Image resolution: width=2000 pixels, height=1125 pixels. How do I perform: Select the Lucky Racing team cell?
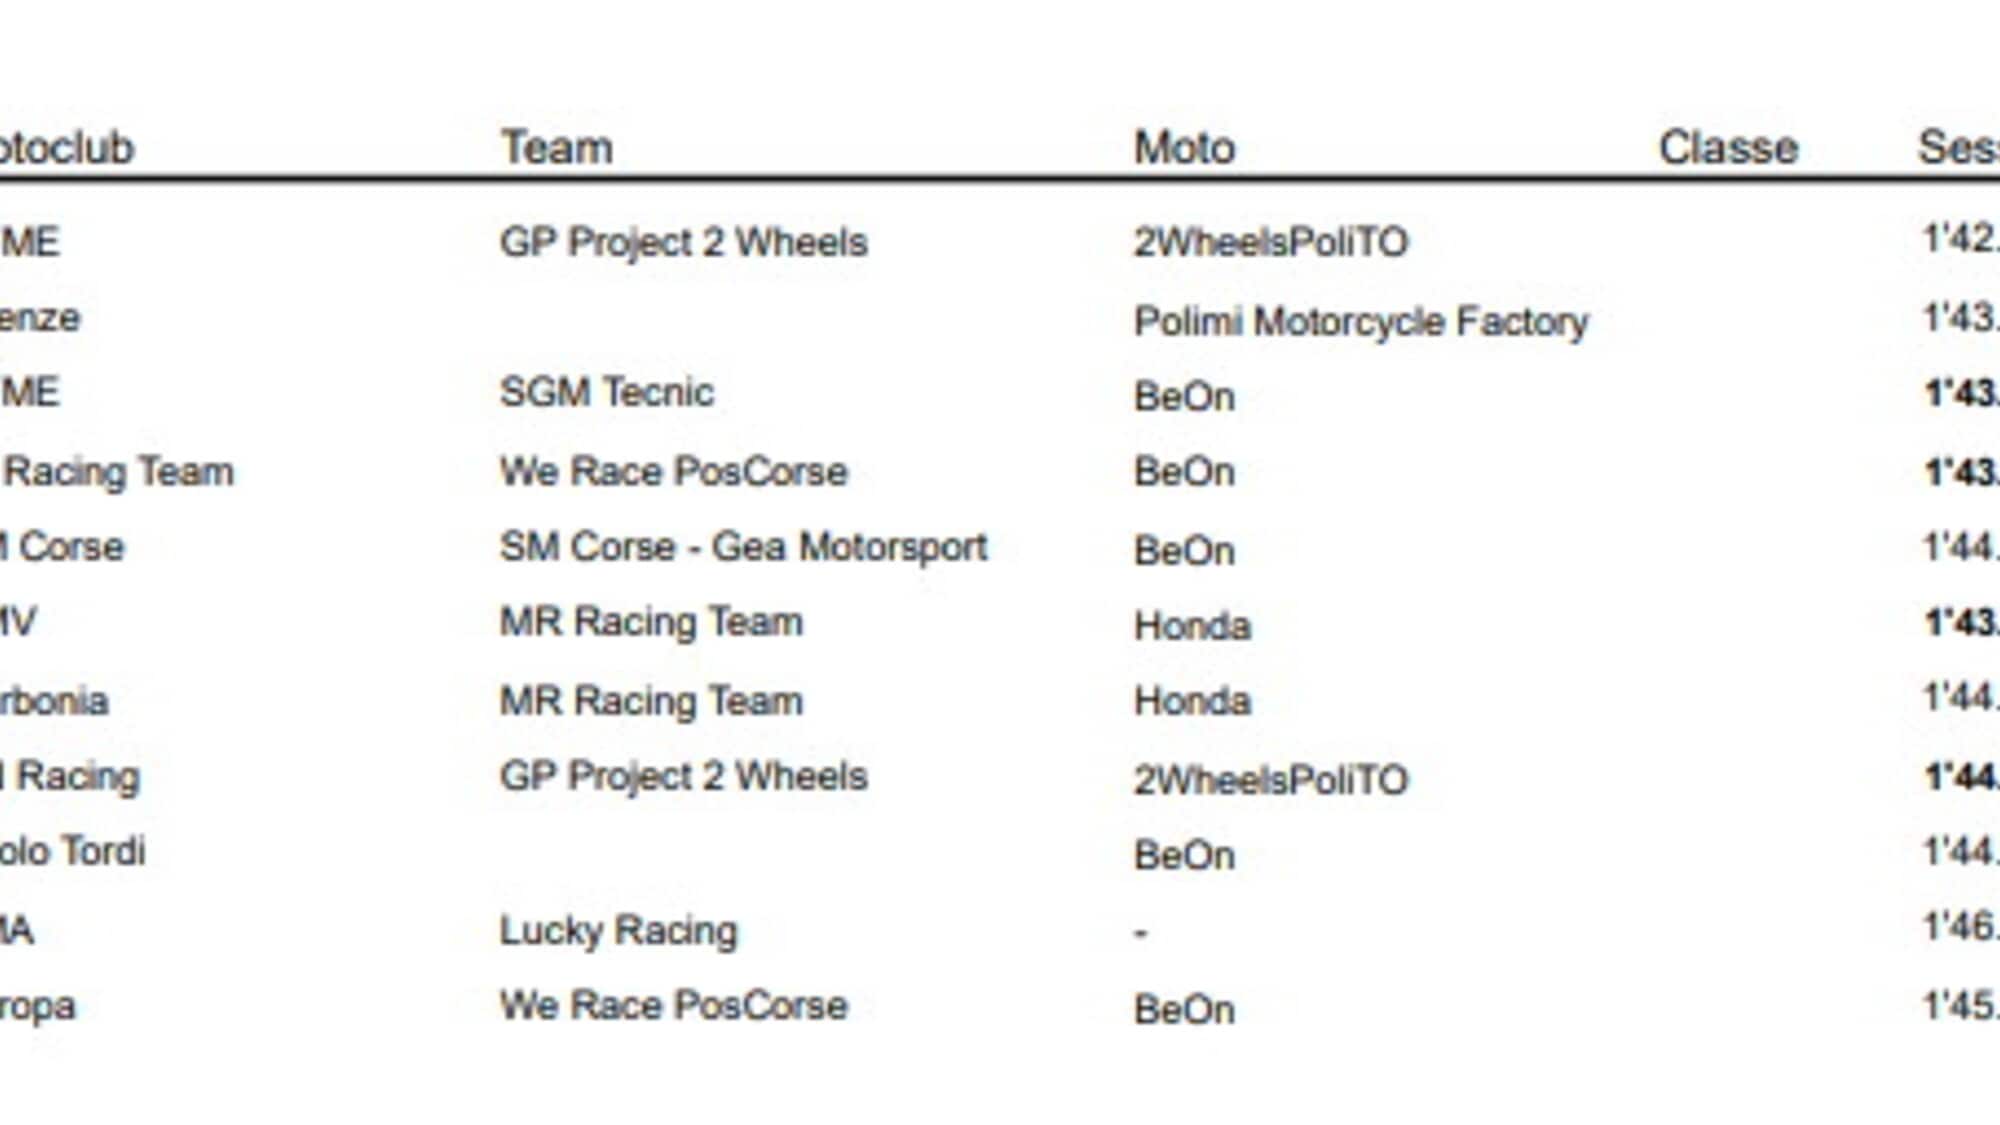[x=618, y=931]
